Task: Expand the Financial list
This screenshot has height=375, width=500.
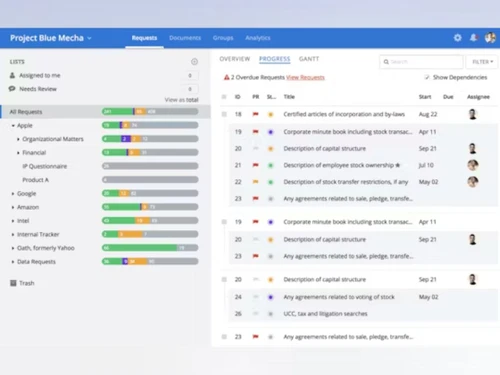Action: [18, 153]
